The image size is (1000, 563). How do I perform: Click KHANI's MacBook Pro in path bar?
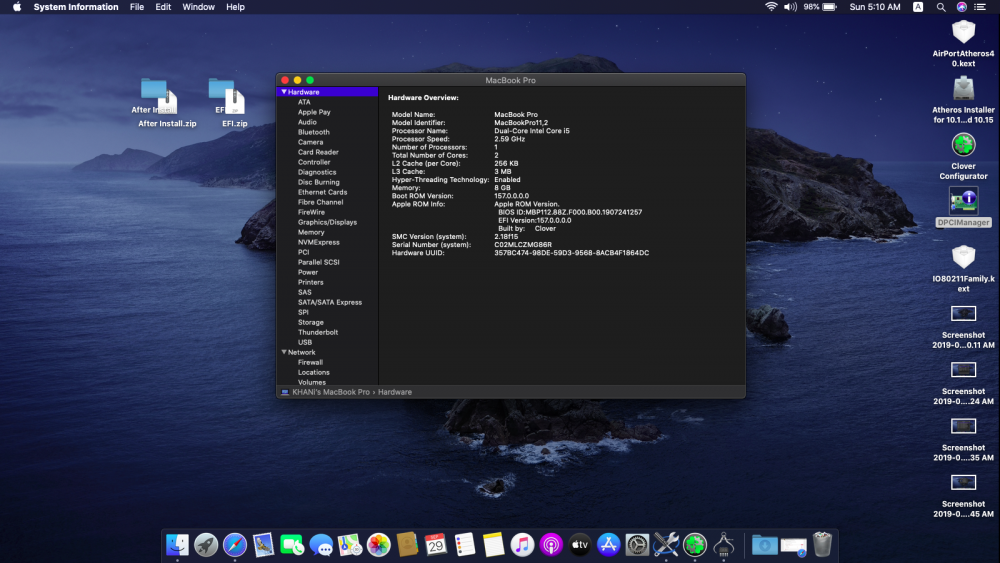[330, 392]
